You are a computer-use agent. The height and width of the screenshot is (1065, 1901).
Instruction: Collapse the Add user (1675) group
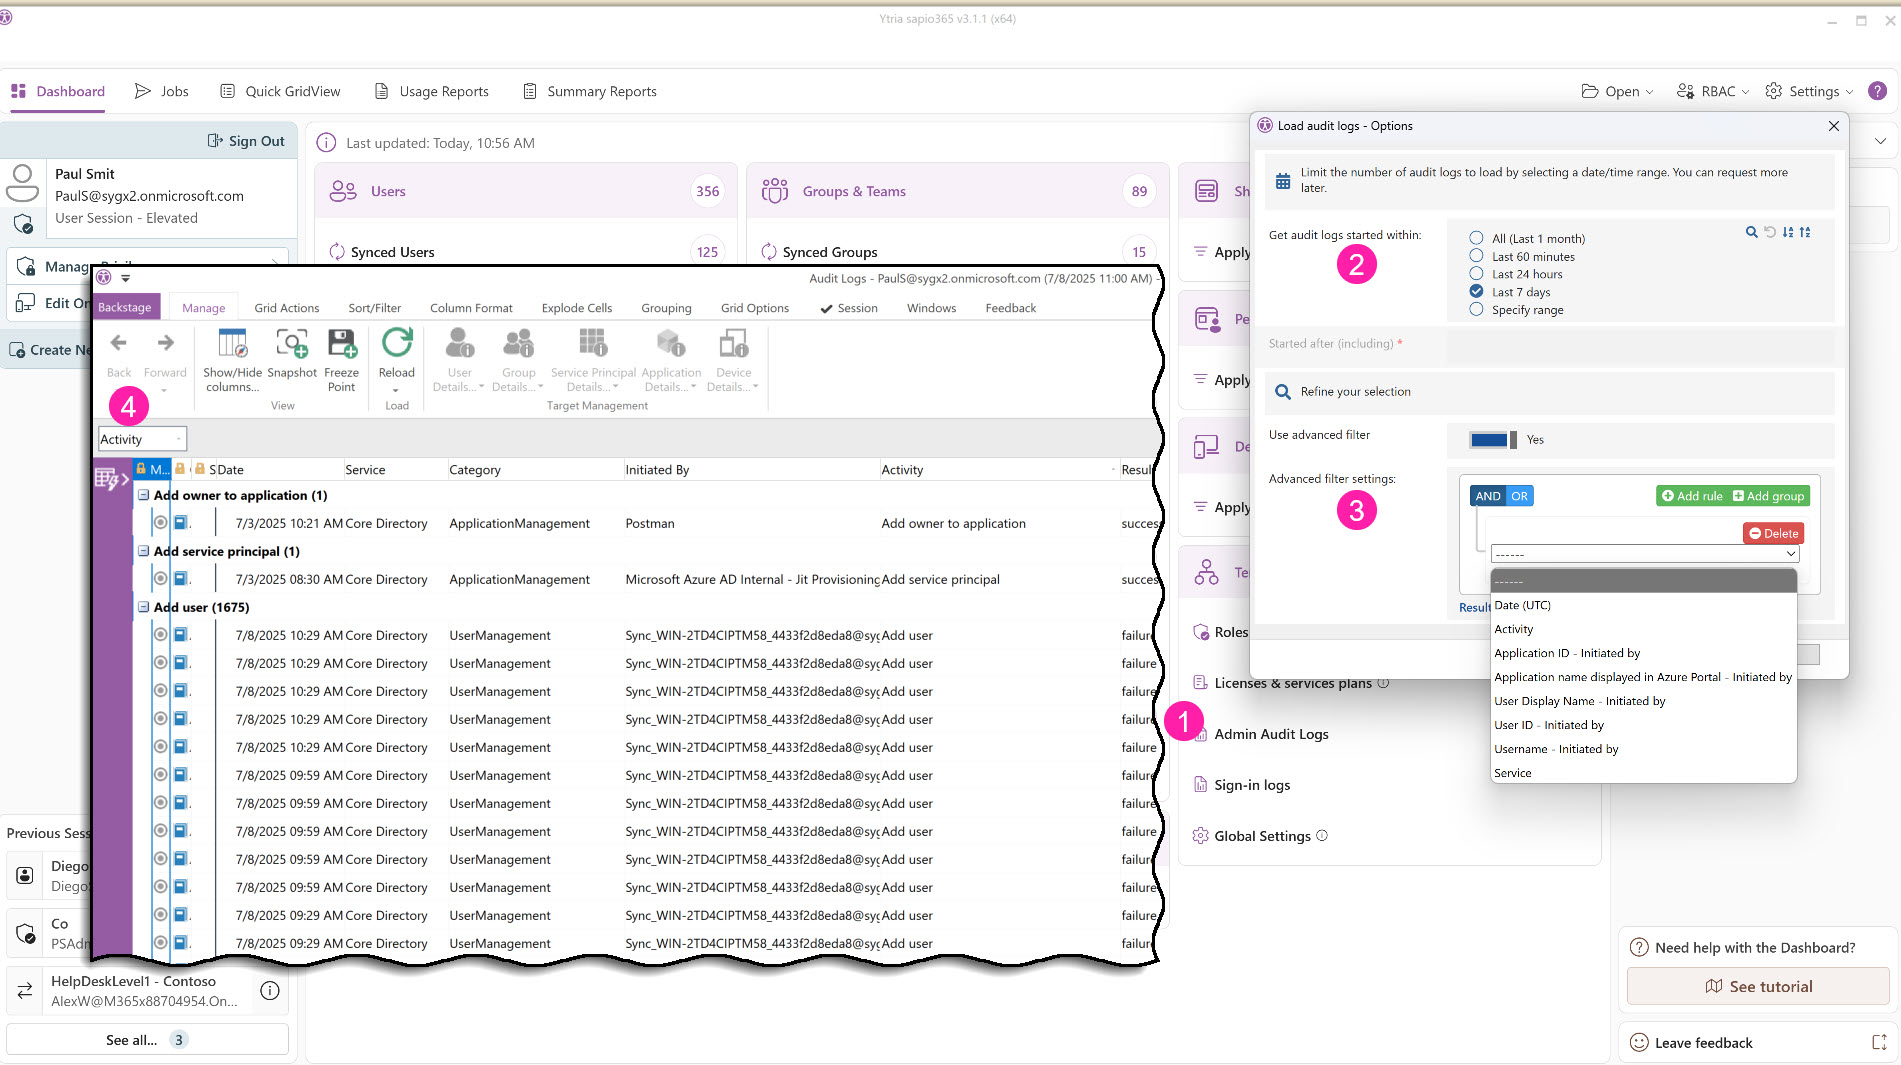(141, 607)
